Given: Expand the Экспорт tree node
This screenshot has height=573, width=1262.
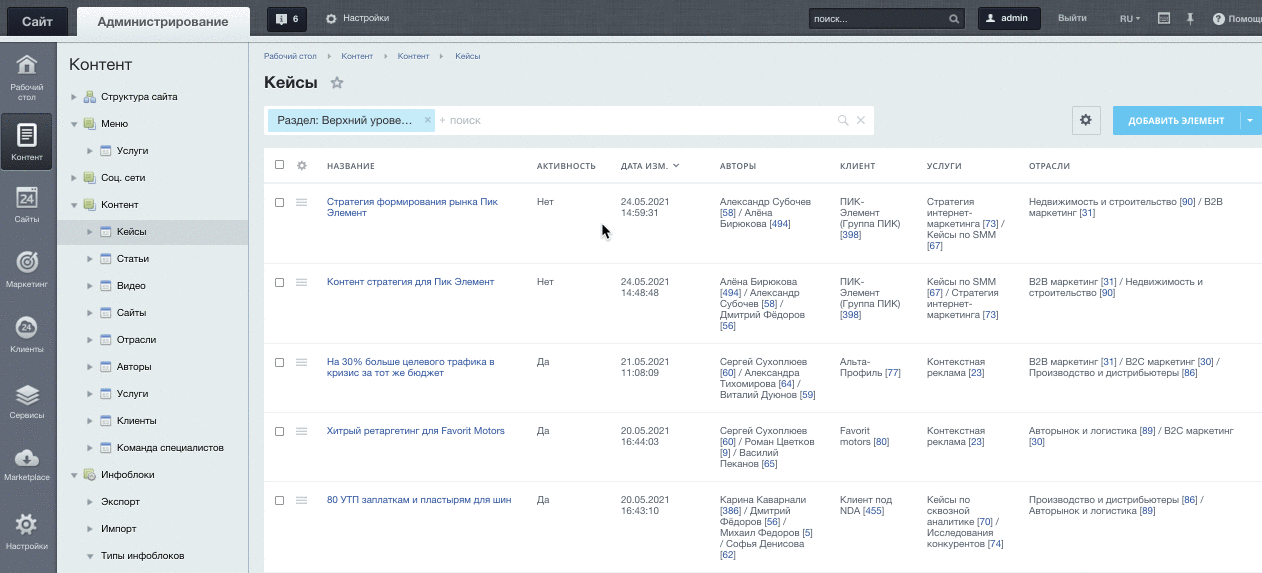Looking at the screenshot, I should coord(90,502).
